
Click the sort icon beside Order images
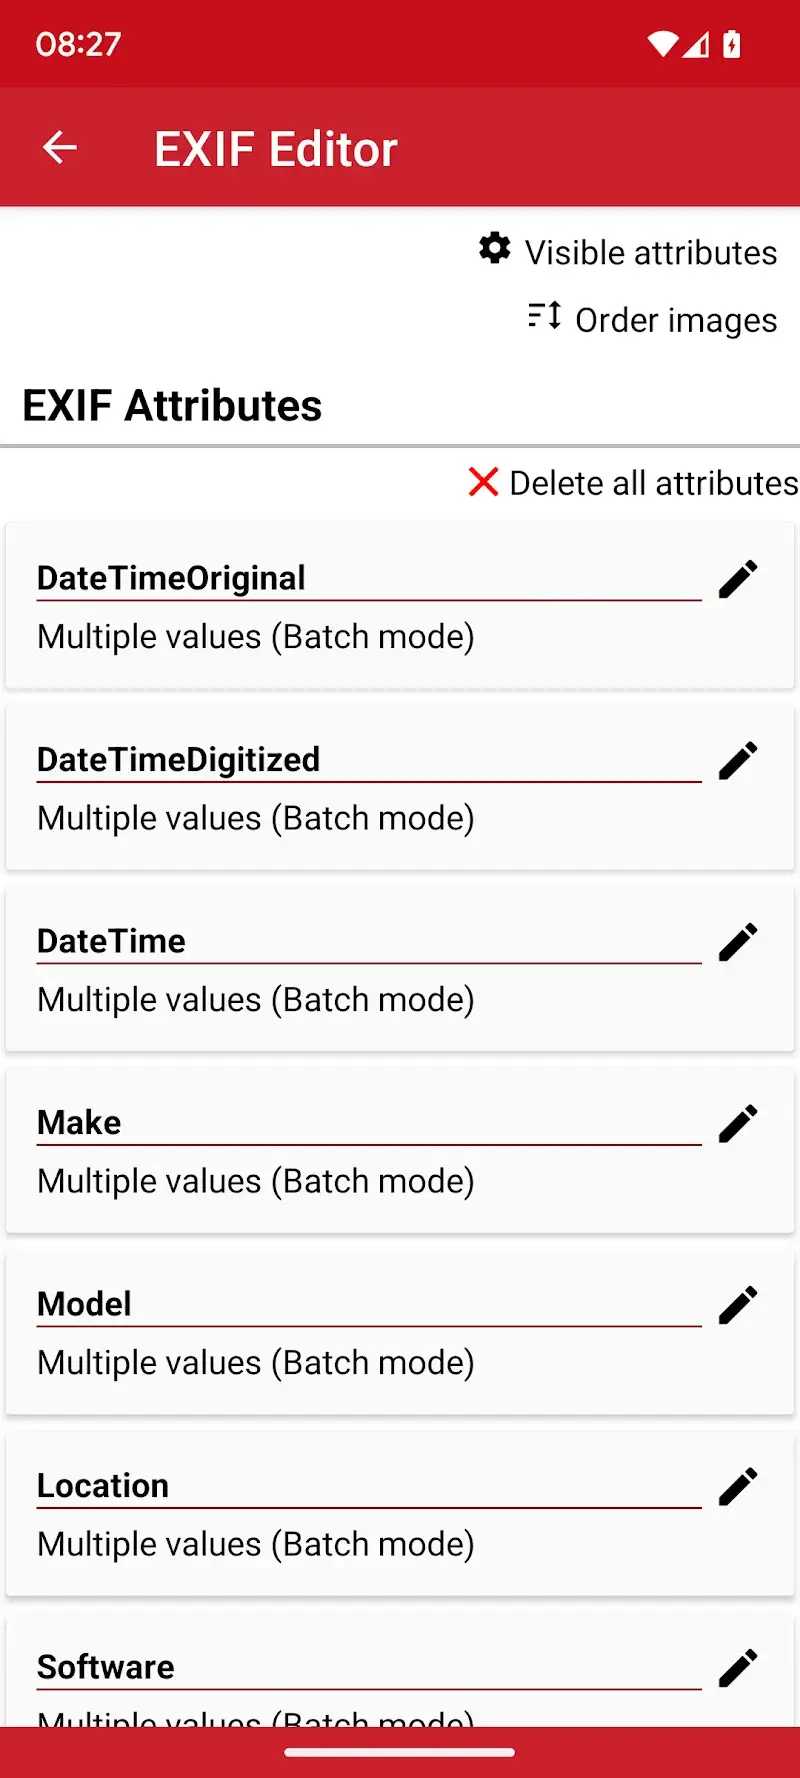coord(544,316)
